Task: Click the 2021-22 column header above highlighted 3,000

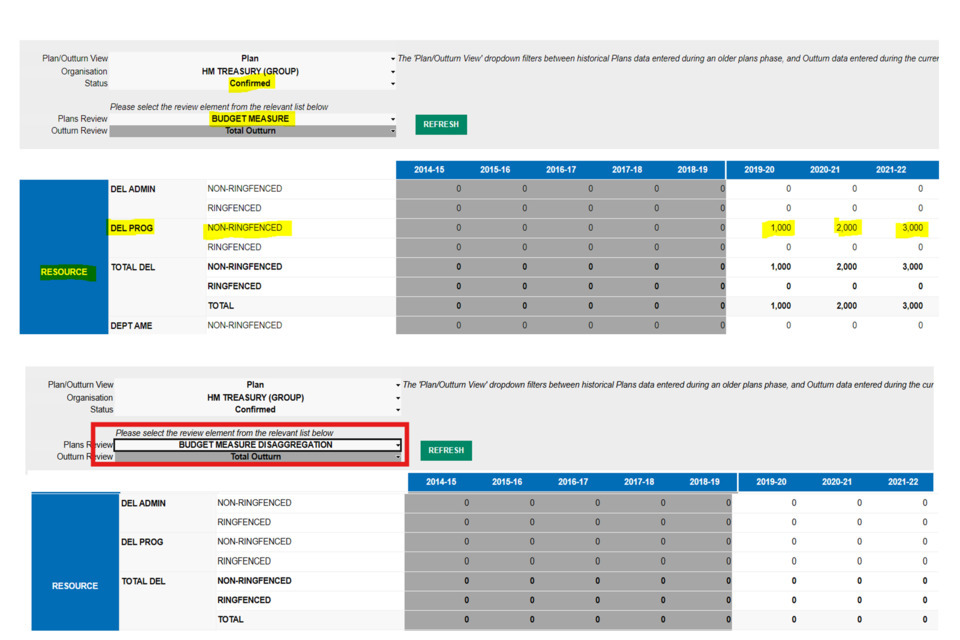Action: pos(891,170)
